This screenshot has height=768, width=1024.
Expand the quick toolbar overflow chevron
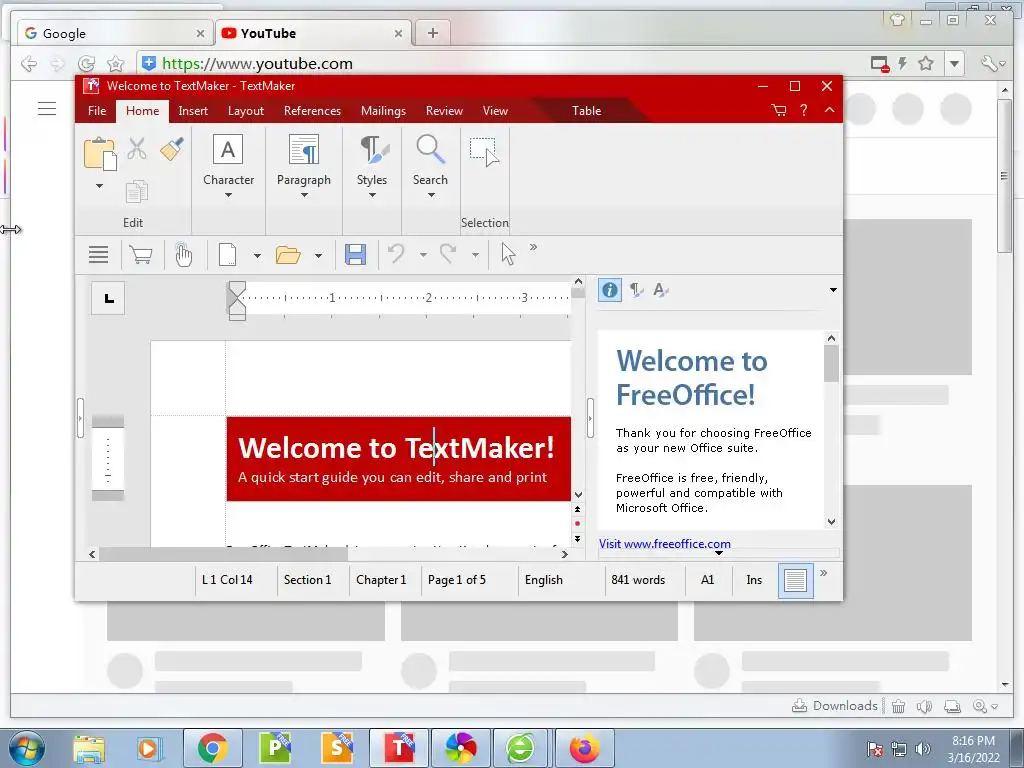pyautogui.click(x=534, y=247)
